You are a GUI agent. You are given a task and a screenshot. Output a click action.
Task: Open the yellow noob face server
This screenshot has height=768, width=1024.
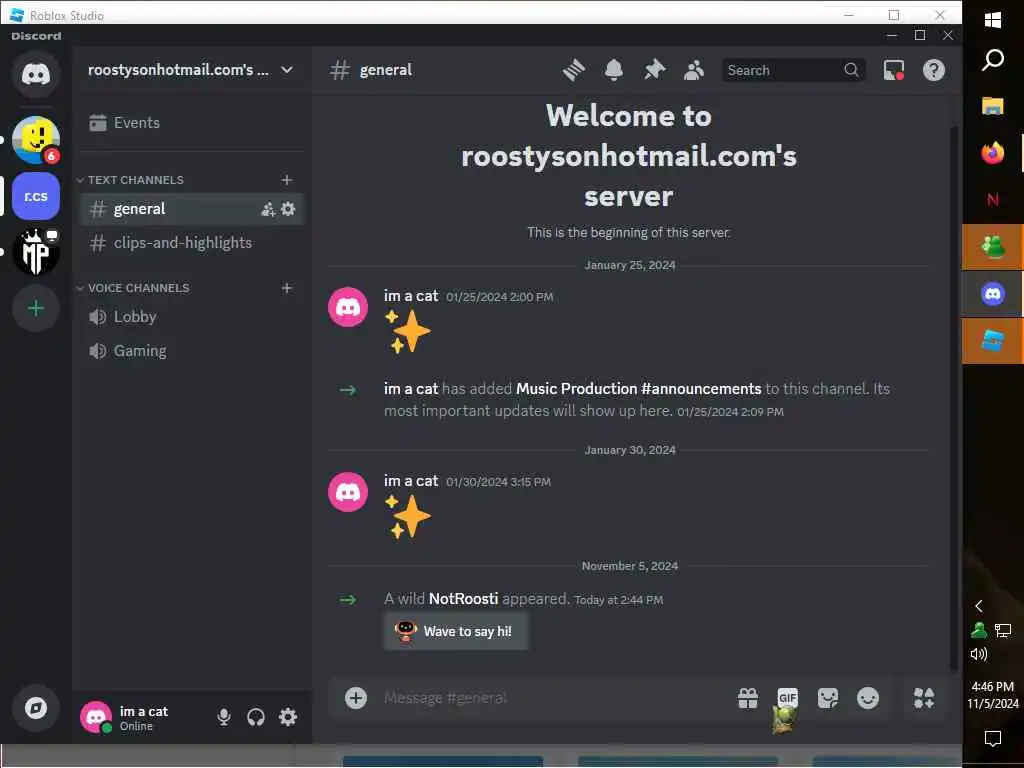point(35,139)
